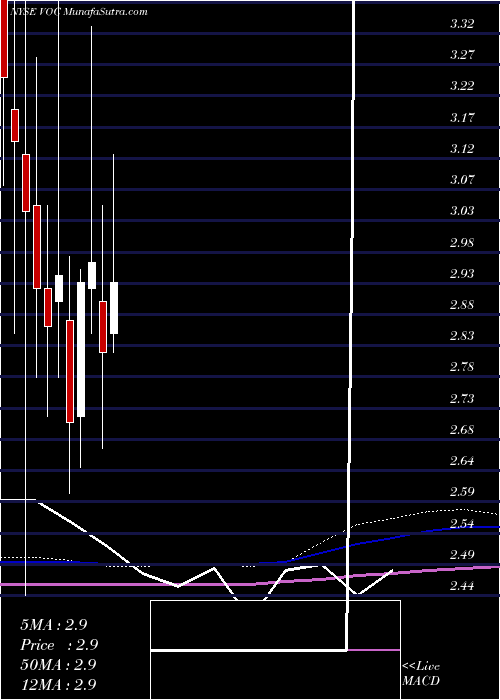
Task: Select the 3.17 price level label
Action: click(462, 118)
